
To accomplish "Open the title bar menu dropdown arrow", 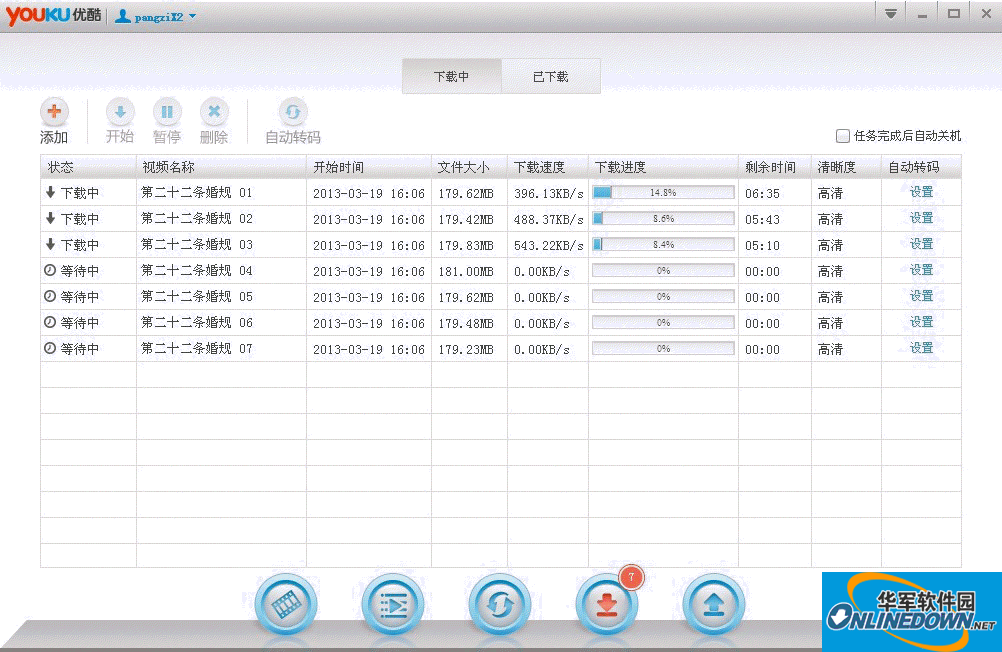I will point(890,14).
